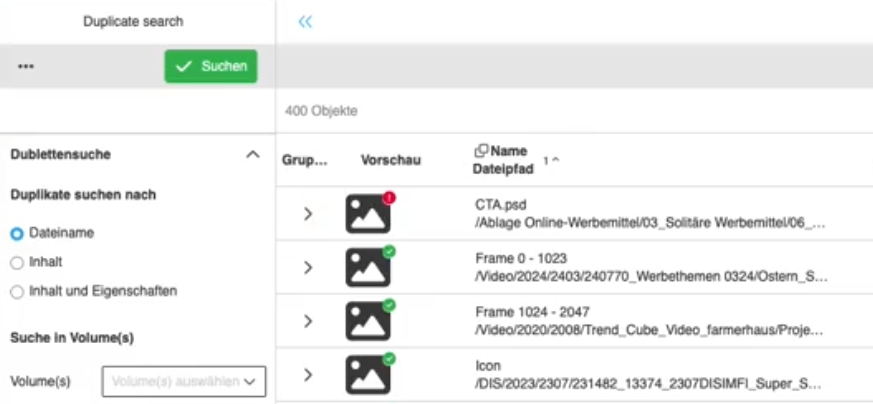Open the CTA.psd preview thumbnail
This screenshot has height=404, width=873.
tap(367, 214)
